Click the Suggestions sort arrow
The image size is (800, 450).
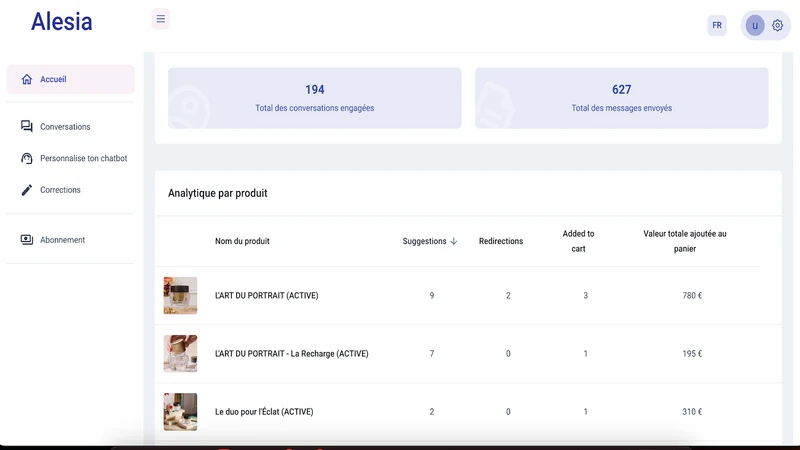pyautogui.click(x=454, y=241)
